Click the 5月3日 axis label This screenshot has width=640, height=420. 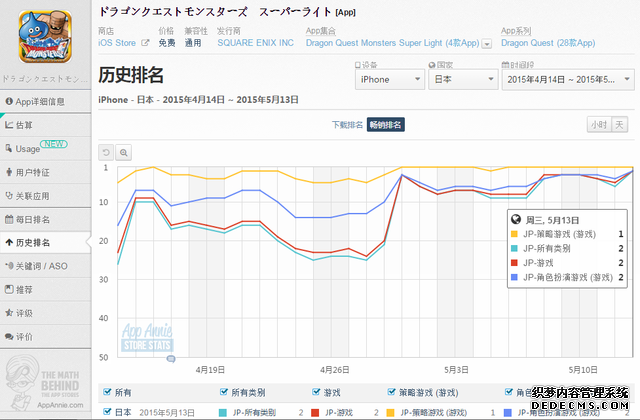point(456,370)
